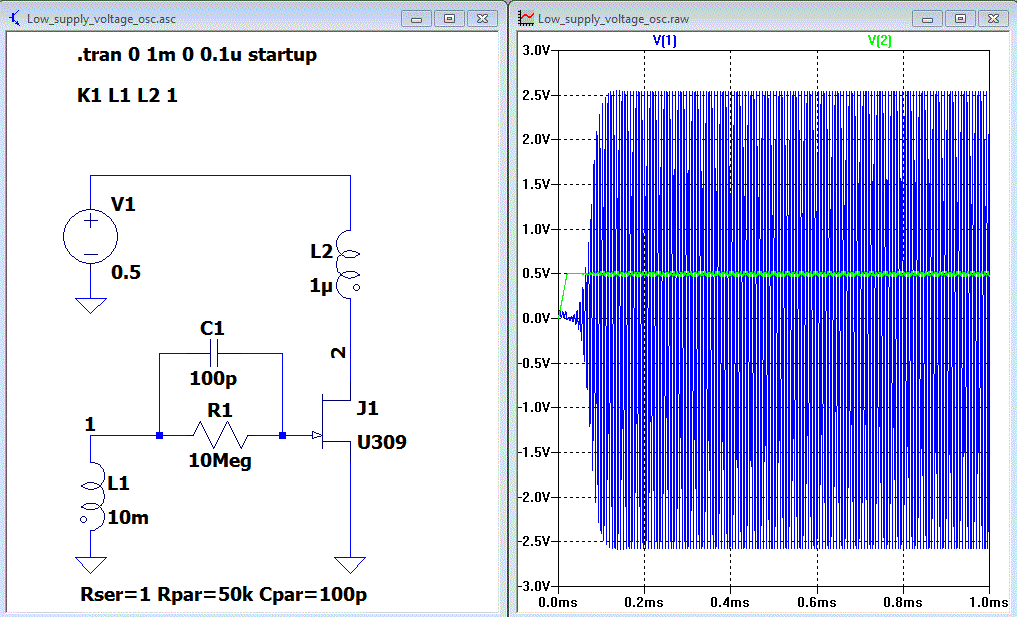
Task: Click the Rser=1 Rpar=50k Cpar=100p text
Action: pos(224,594)
